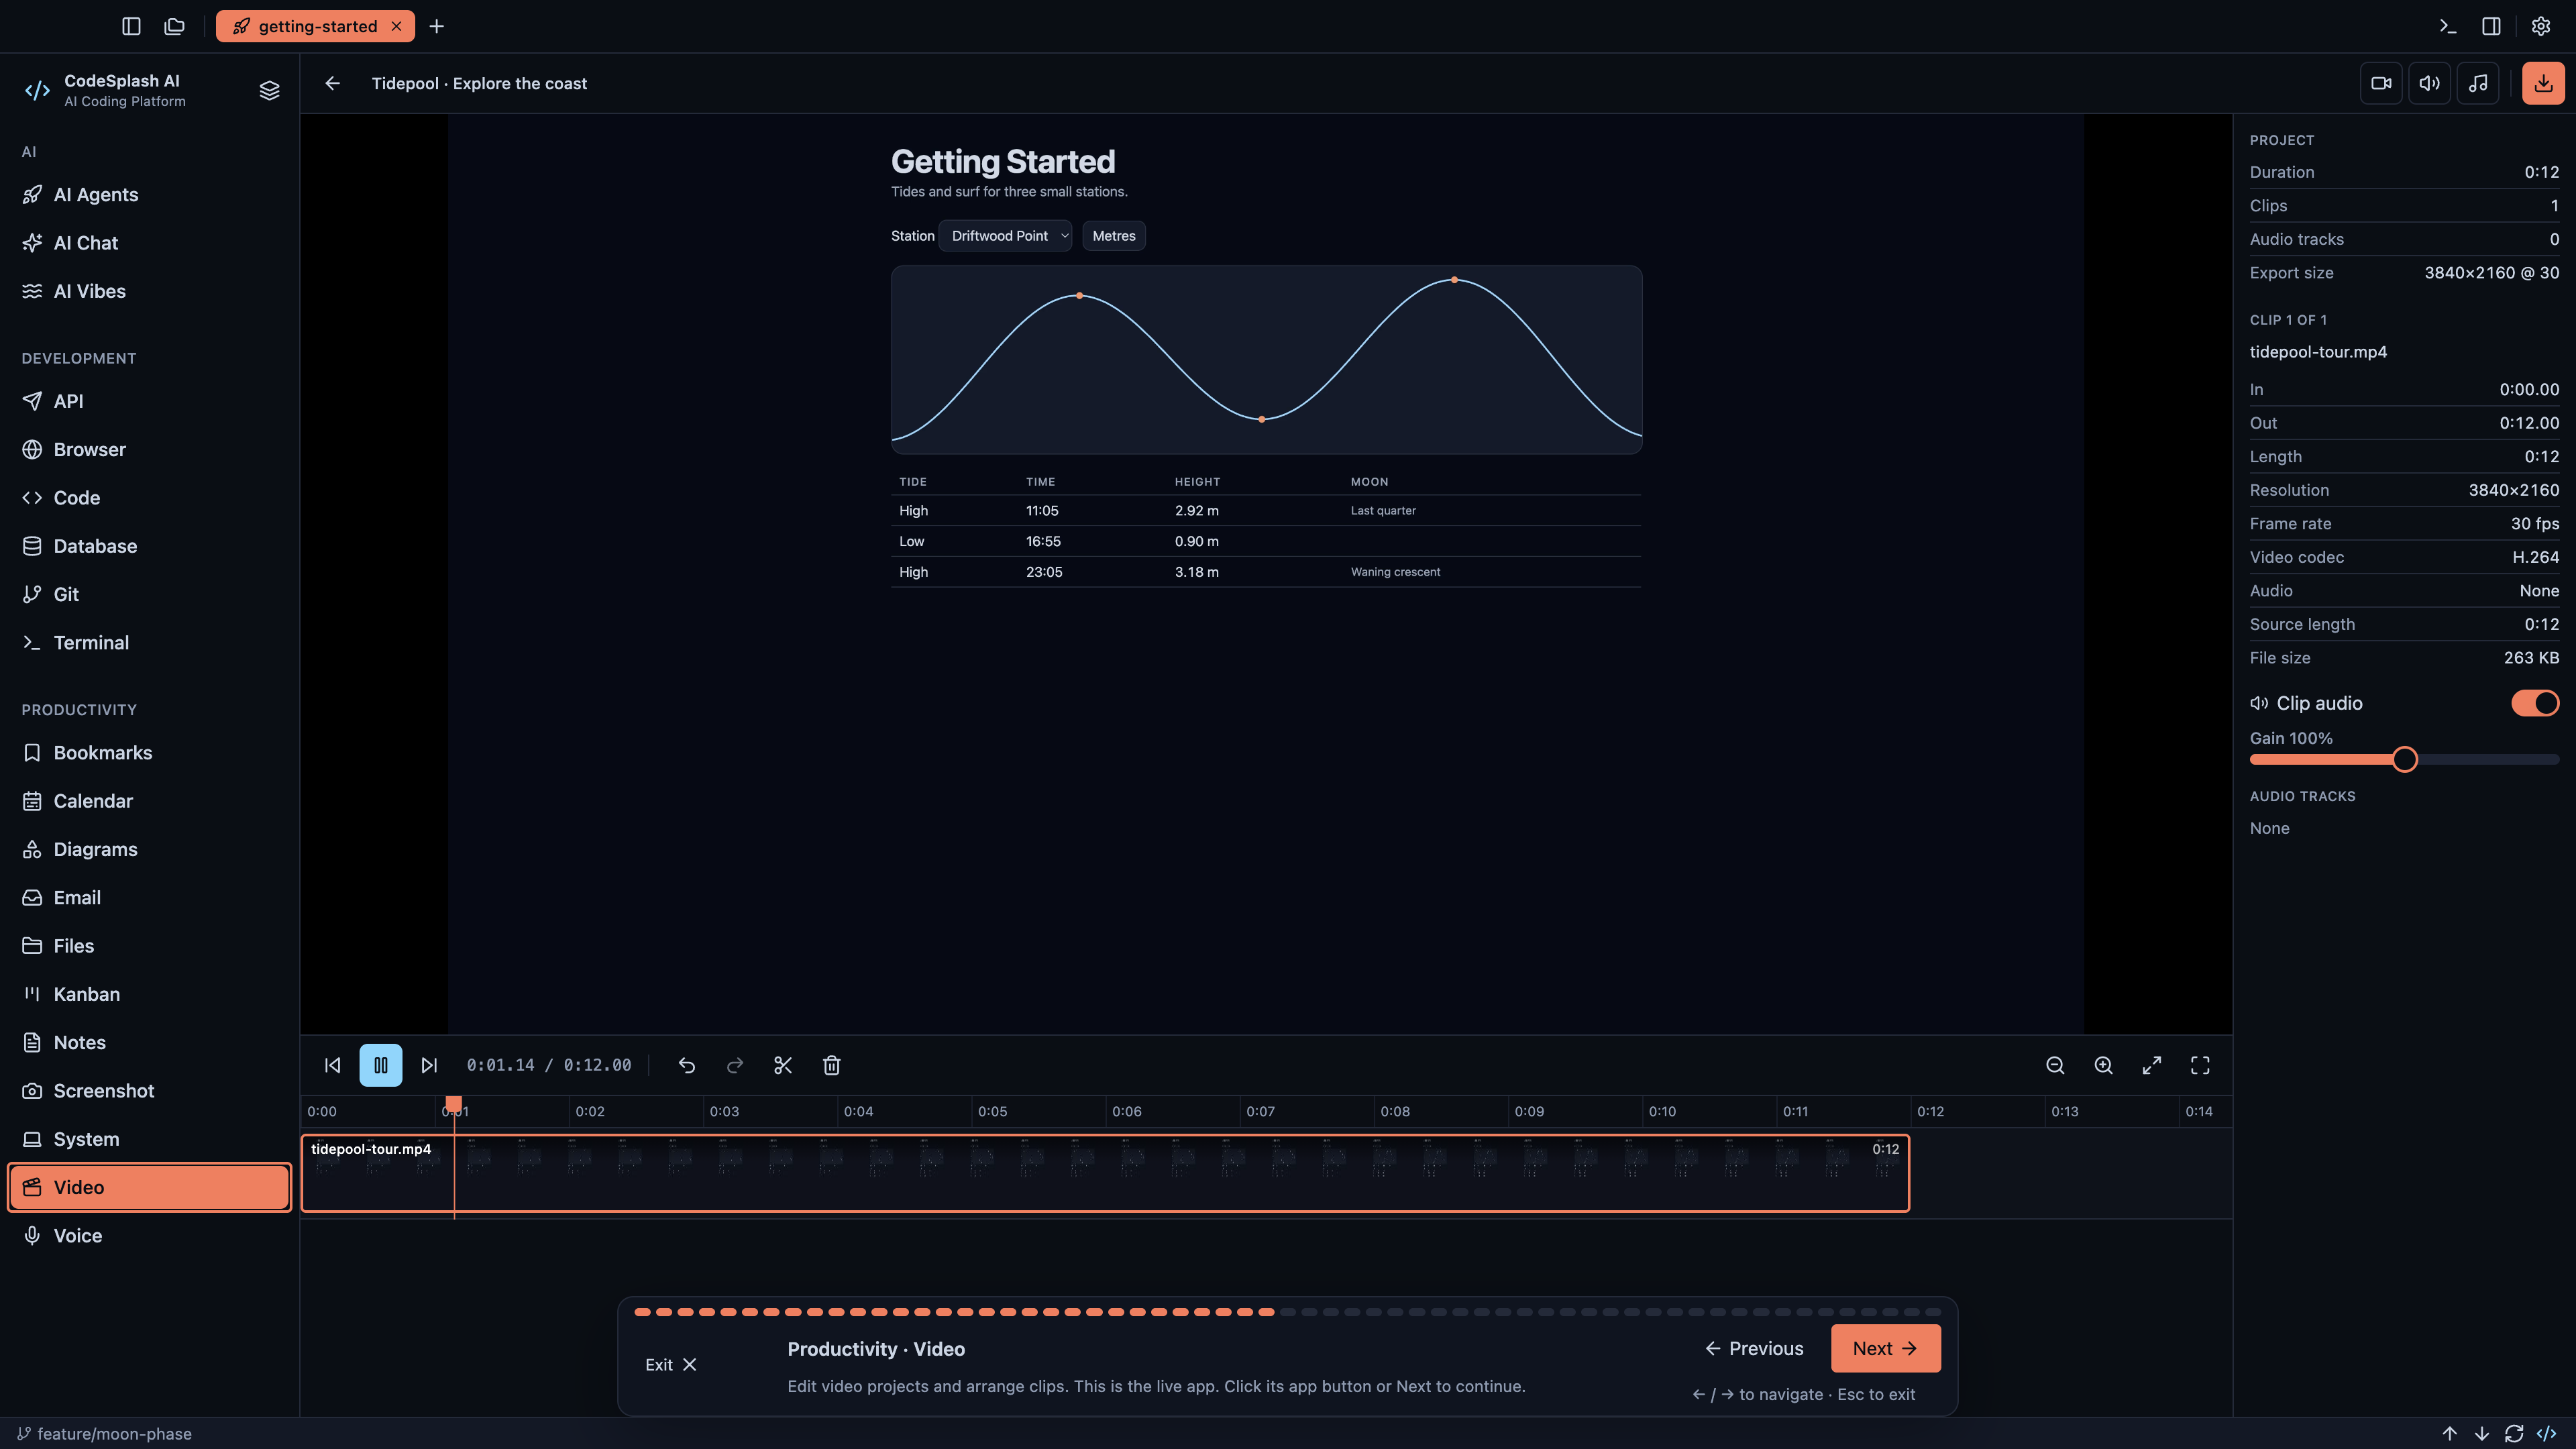
Task: Open the Driftwood Point station dropdown
Action: 1005,236
